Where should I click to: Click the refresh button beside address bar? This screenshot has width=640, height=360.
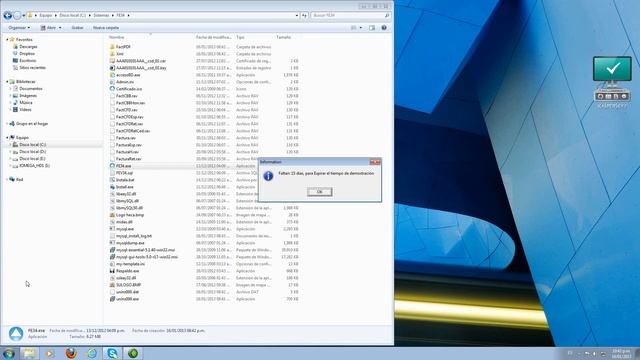point(304,16)
